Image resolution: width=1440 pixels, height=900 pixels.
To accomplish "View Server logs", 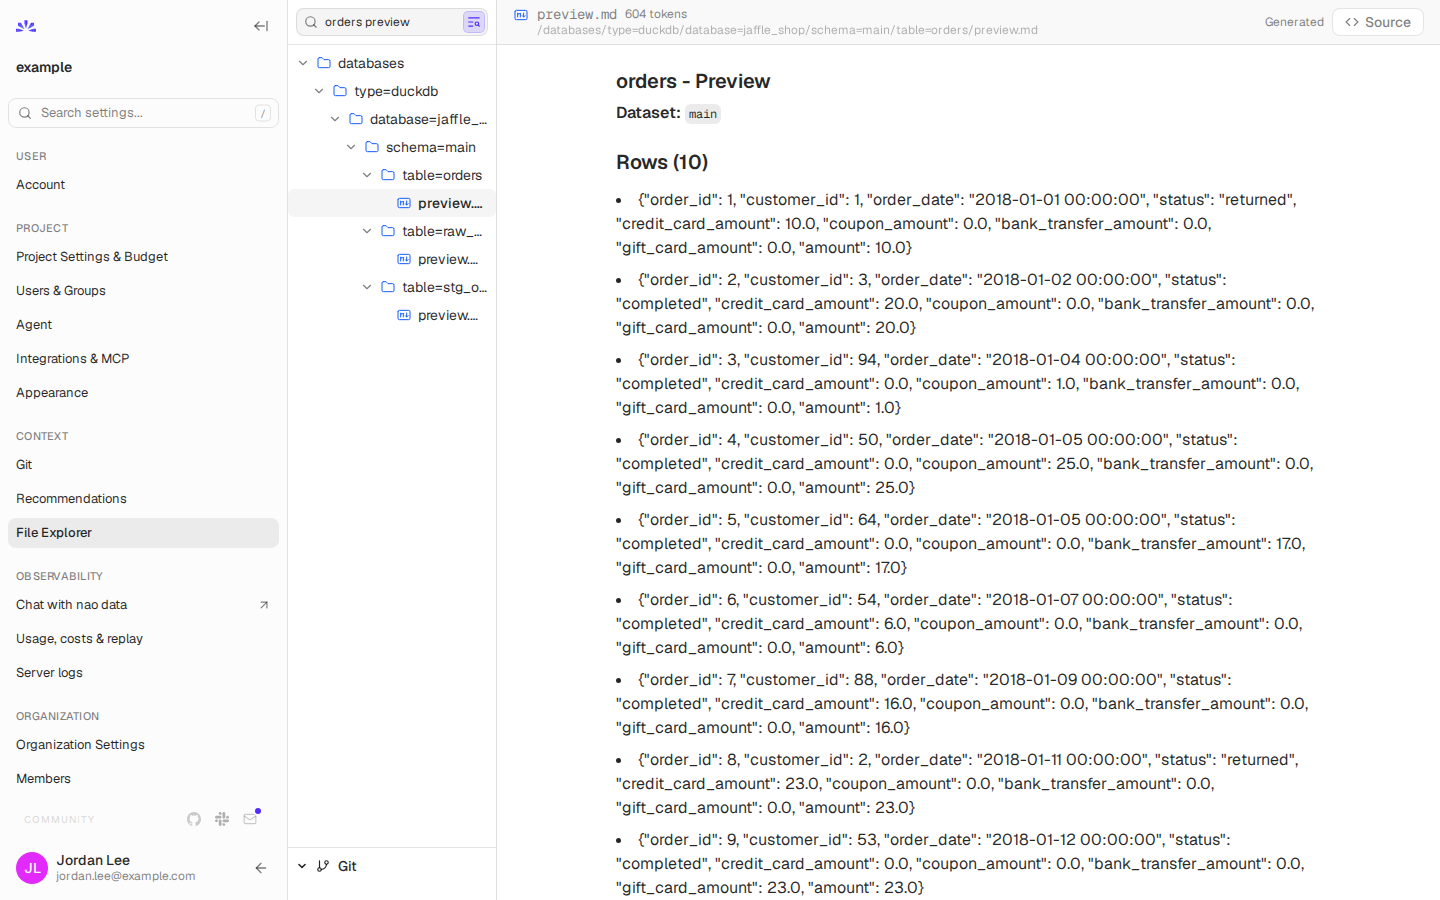I will 143,673.
